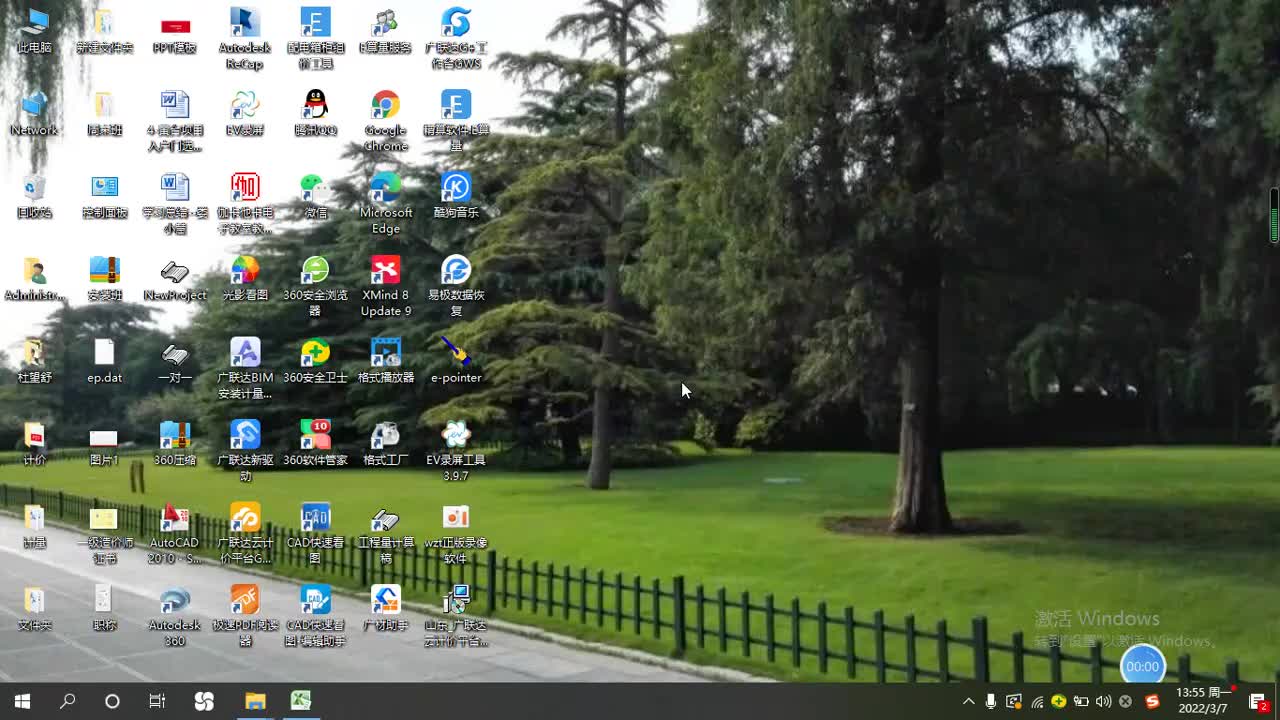This screenshot has height=720, width=1280.
Task: Click the microphone tray icon
Action: (x=991, y=701)
